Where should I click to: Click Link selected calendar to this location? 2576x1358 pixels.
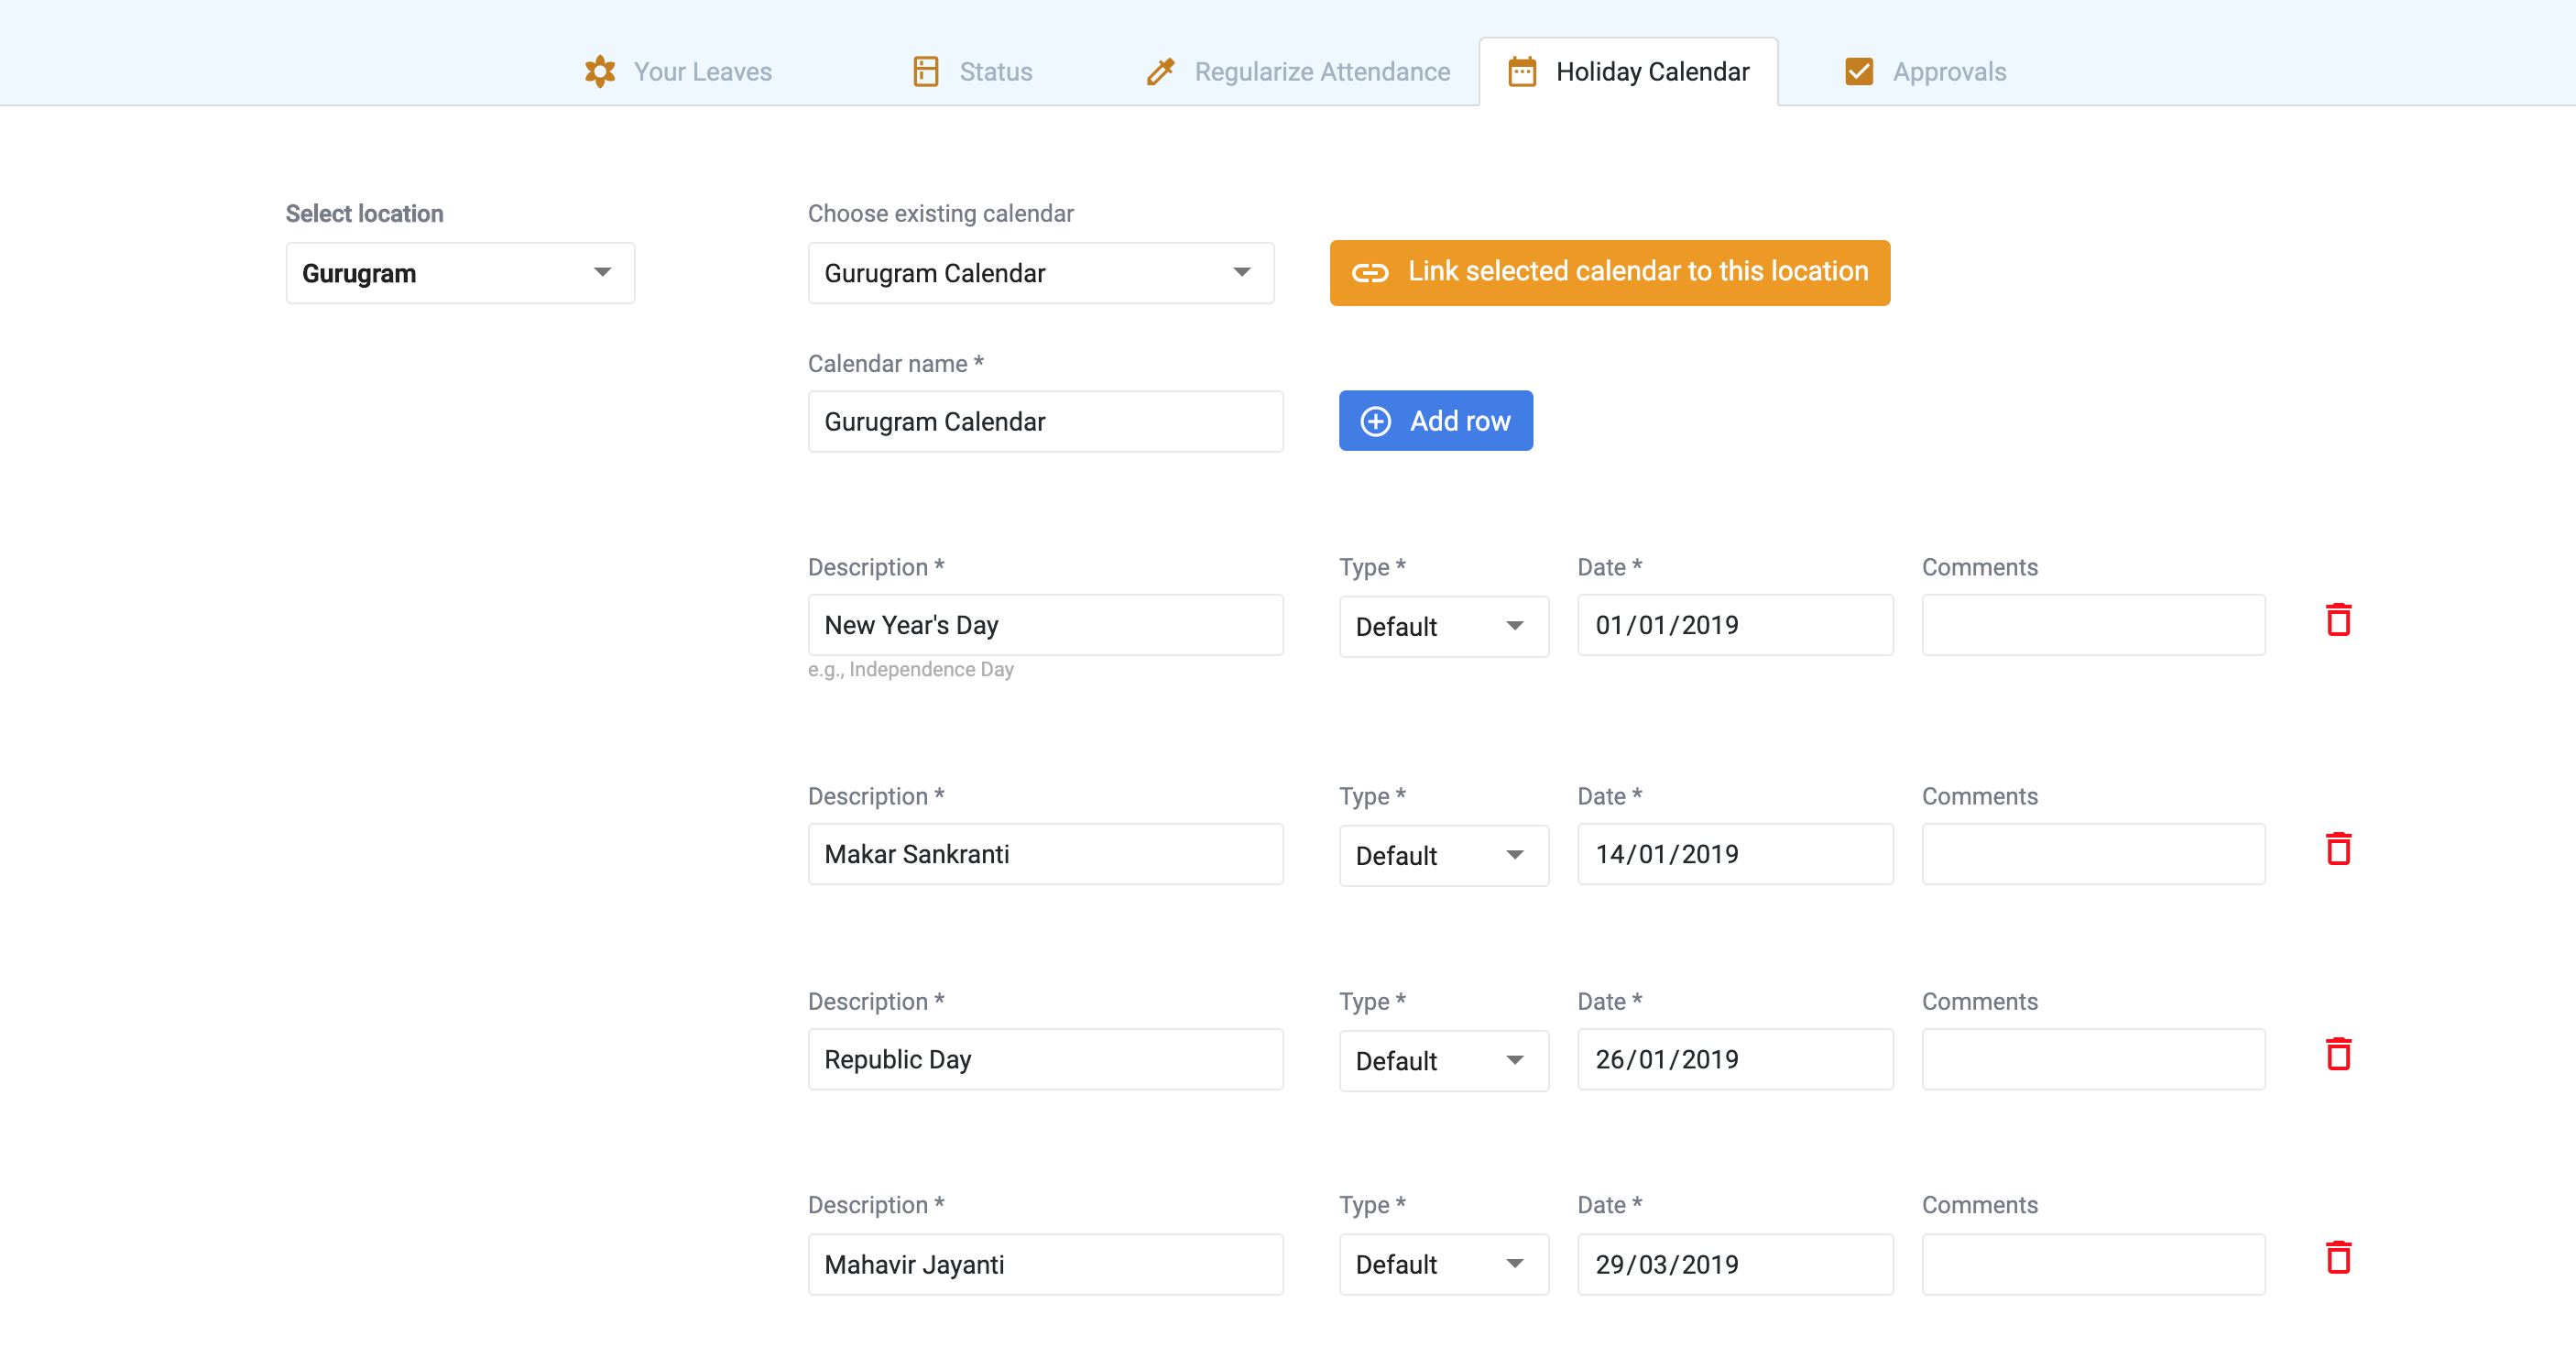1610,272
